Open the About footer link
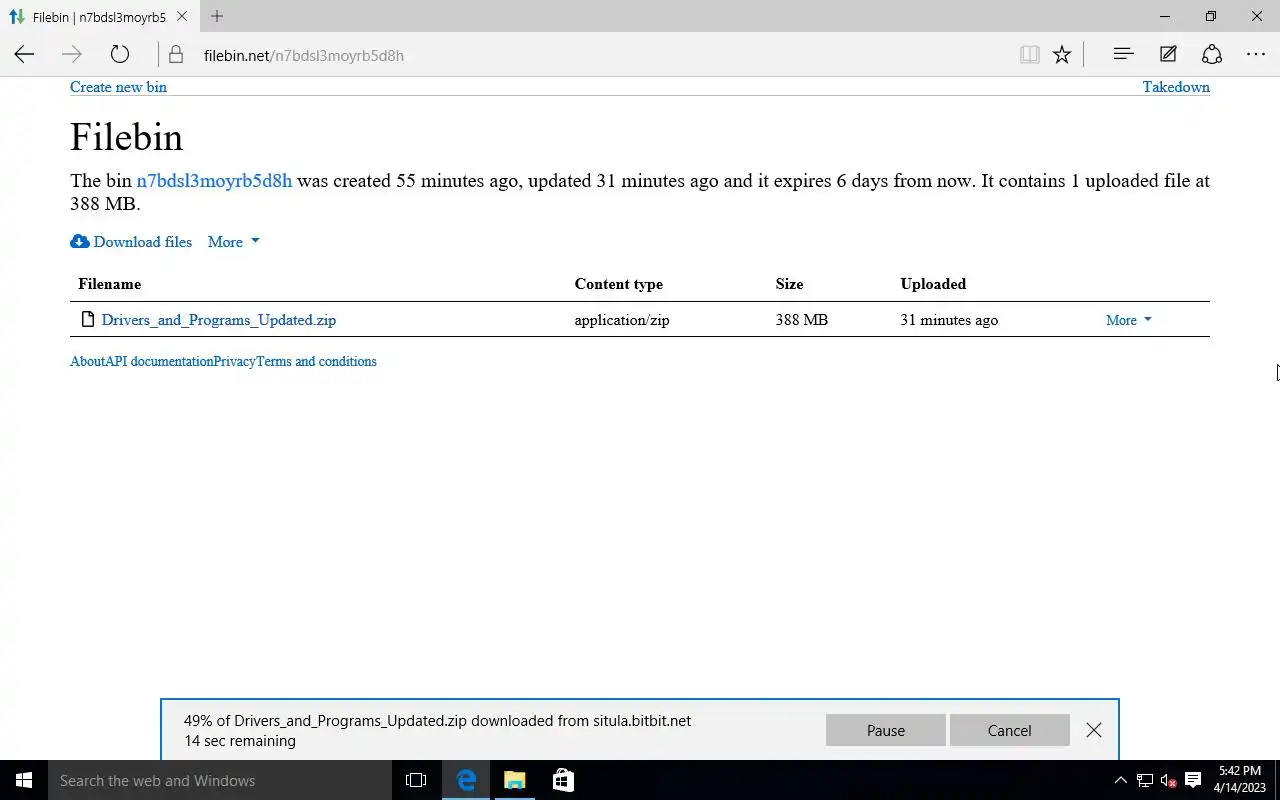 pos(87,361)
